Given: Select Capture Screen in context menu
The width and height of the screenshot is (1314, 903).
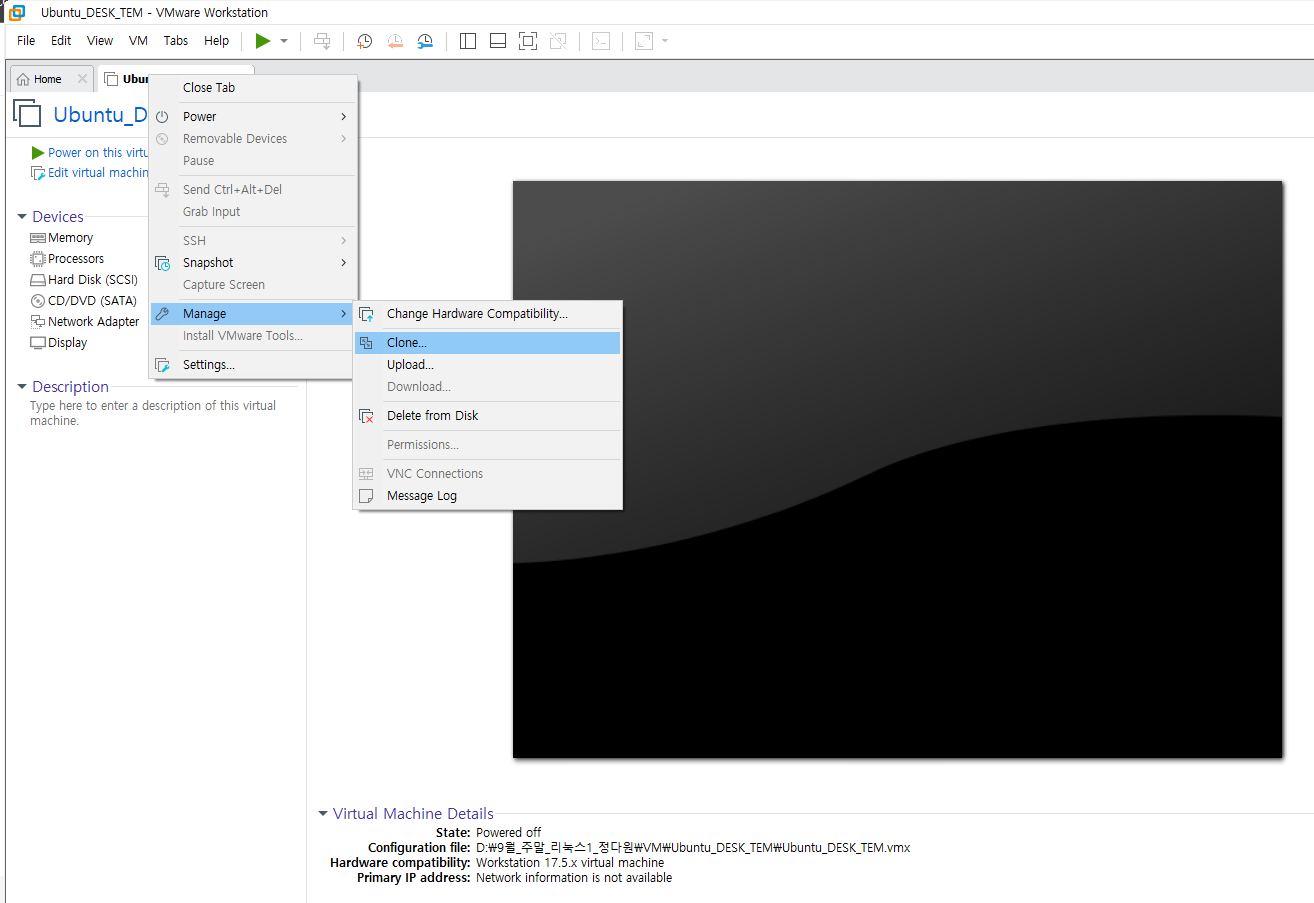Looking at the screenshot, I should click(x=252, y=285).
